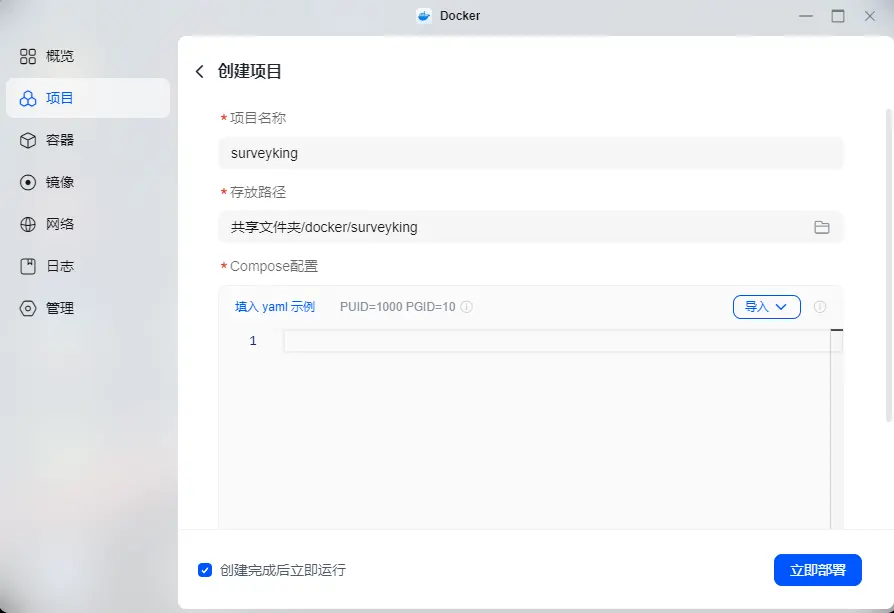Focus the 存放路径 path field
Image resolution: width=894 pixels, height=613 pixels.
pyautogui.click(x=530, y=227)
